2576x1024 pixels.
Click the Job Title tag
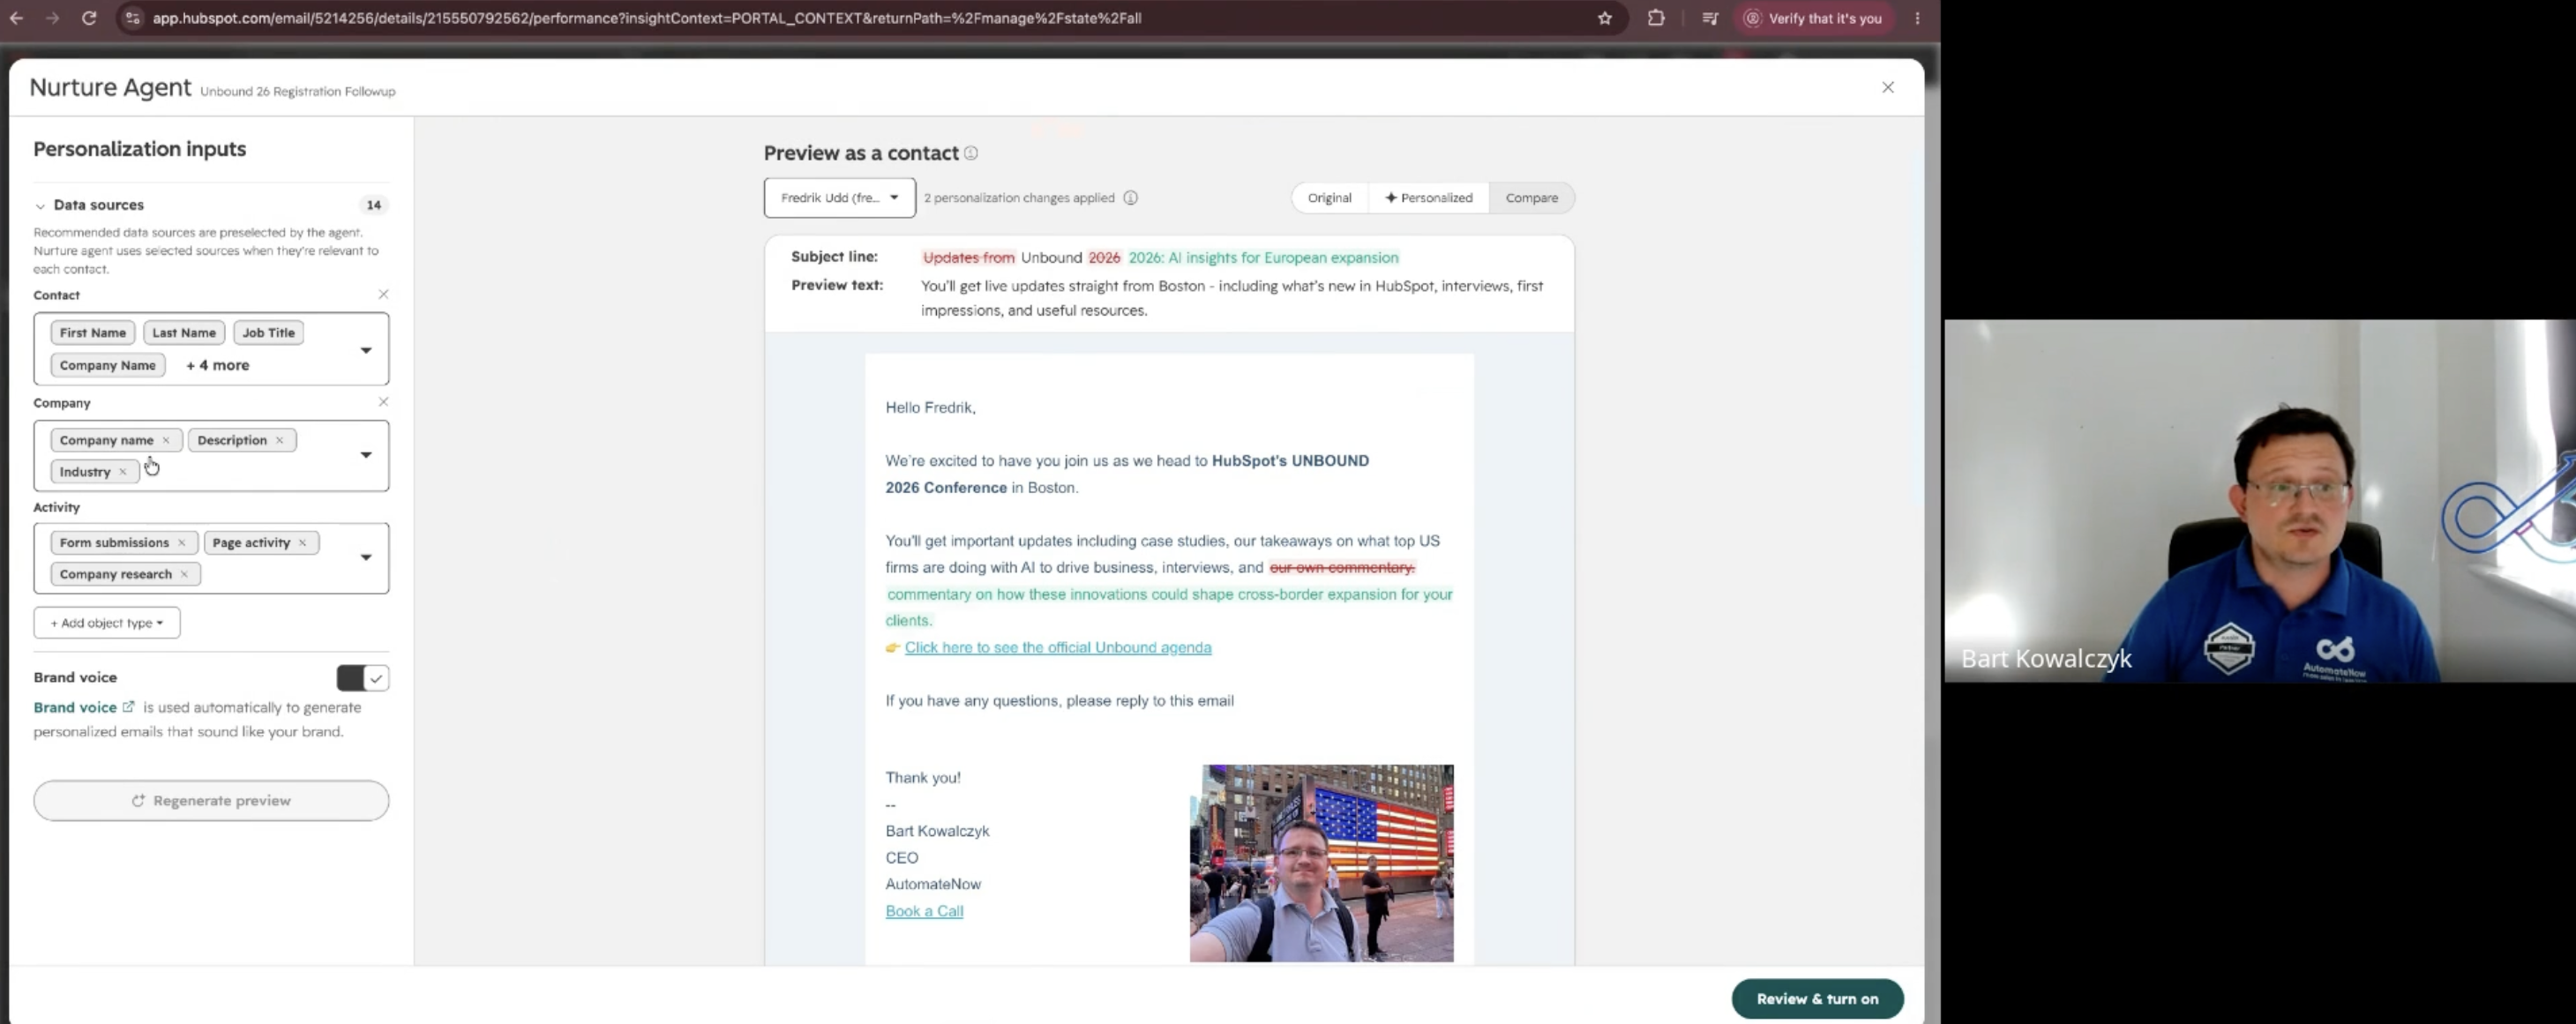(x=268, y=333)
